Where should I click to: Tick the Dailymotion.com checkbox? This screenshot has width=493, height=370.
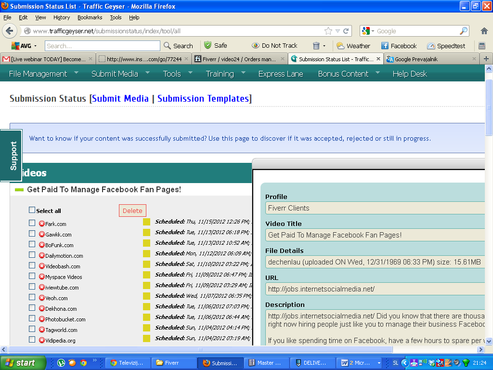(32, 255)
